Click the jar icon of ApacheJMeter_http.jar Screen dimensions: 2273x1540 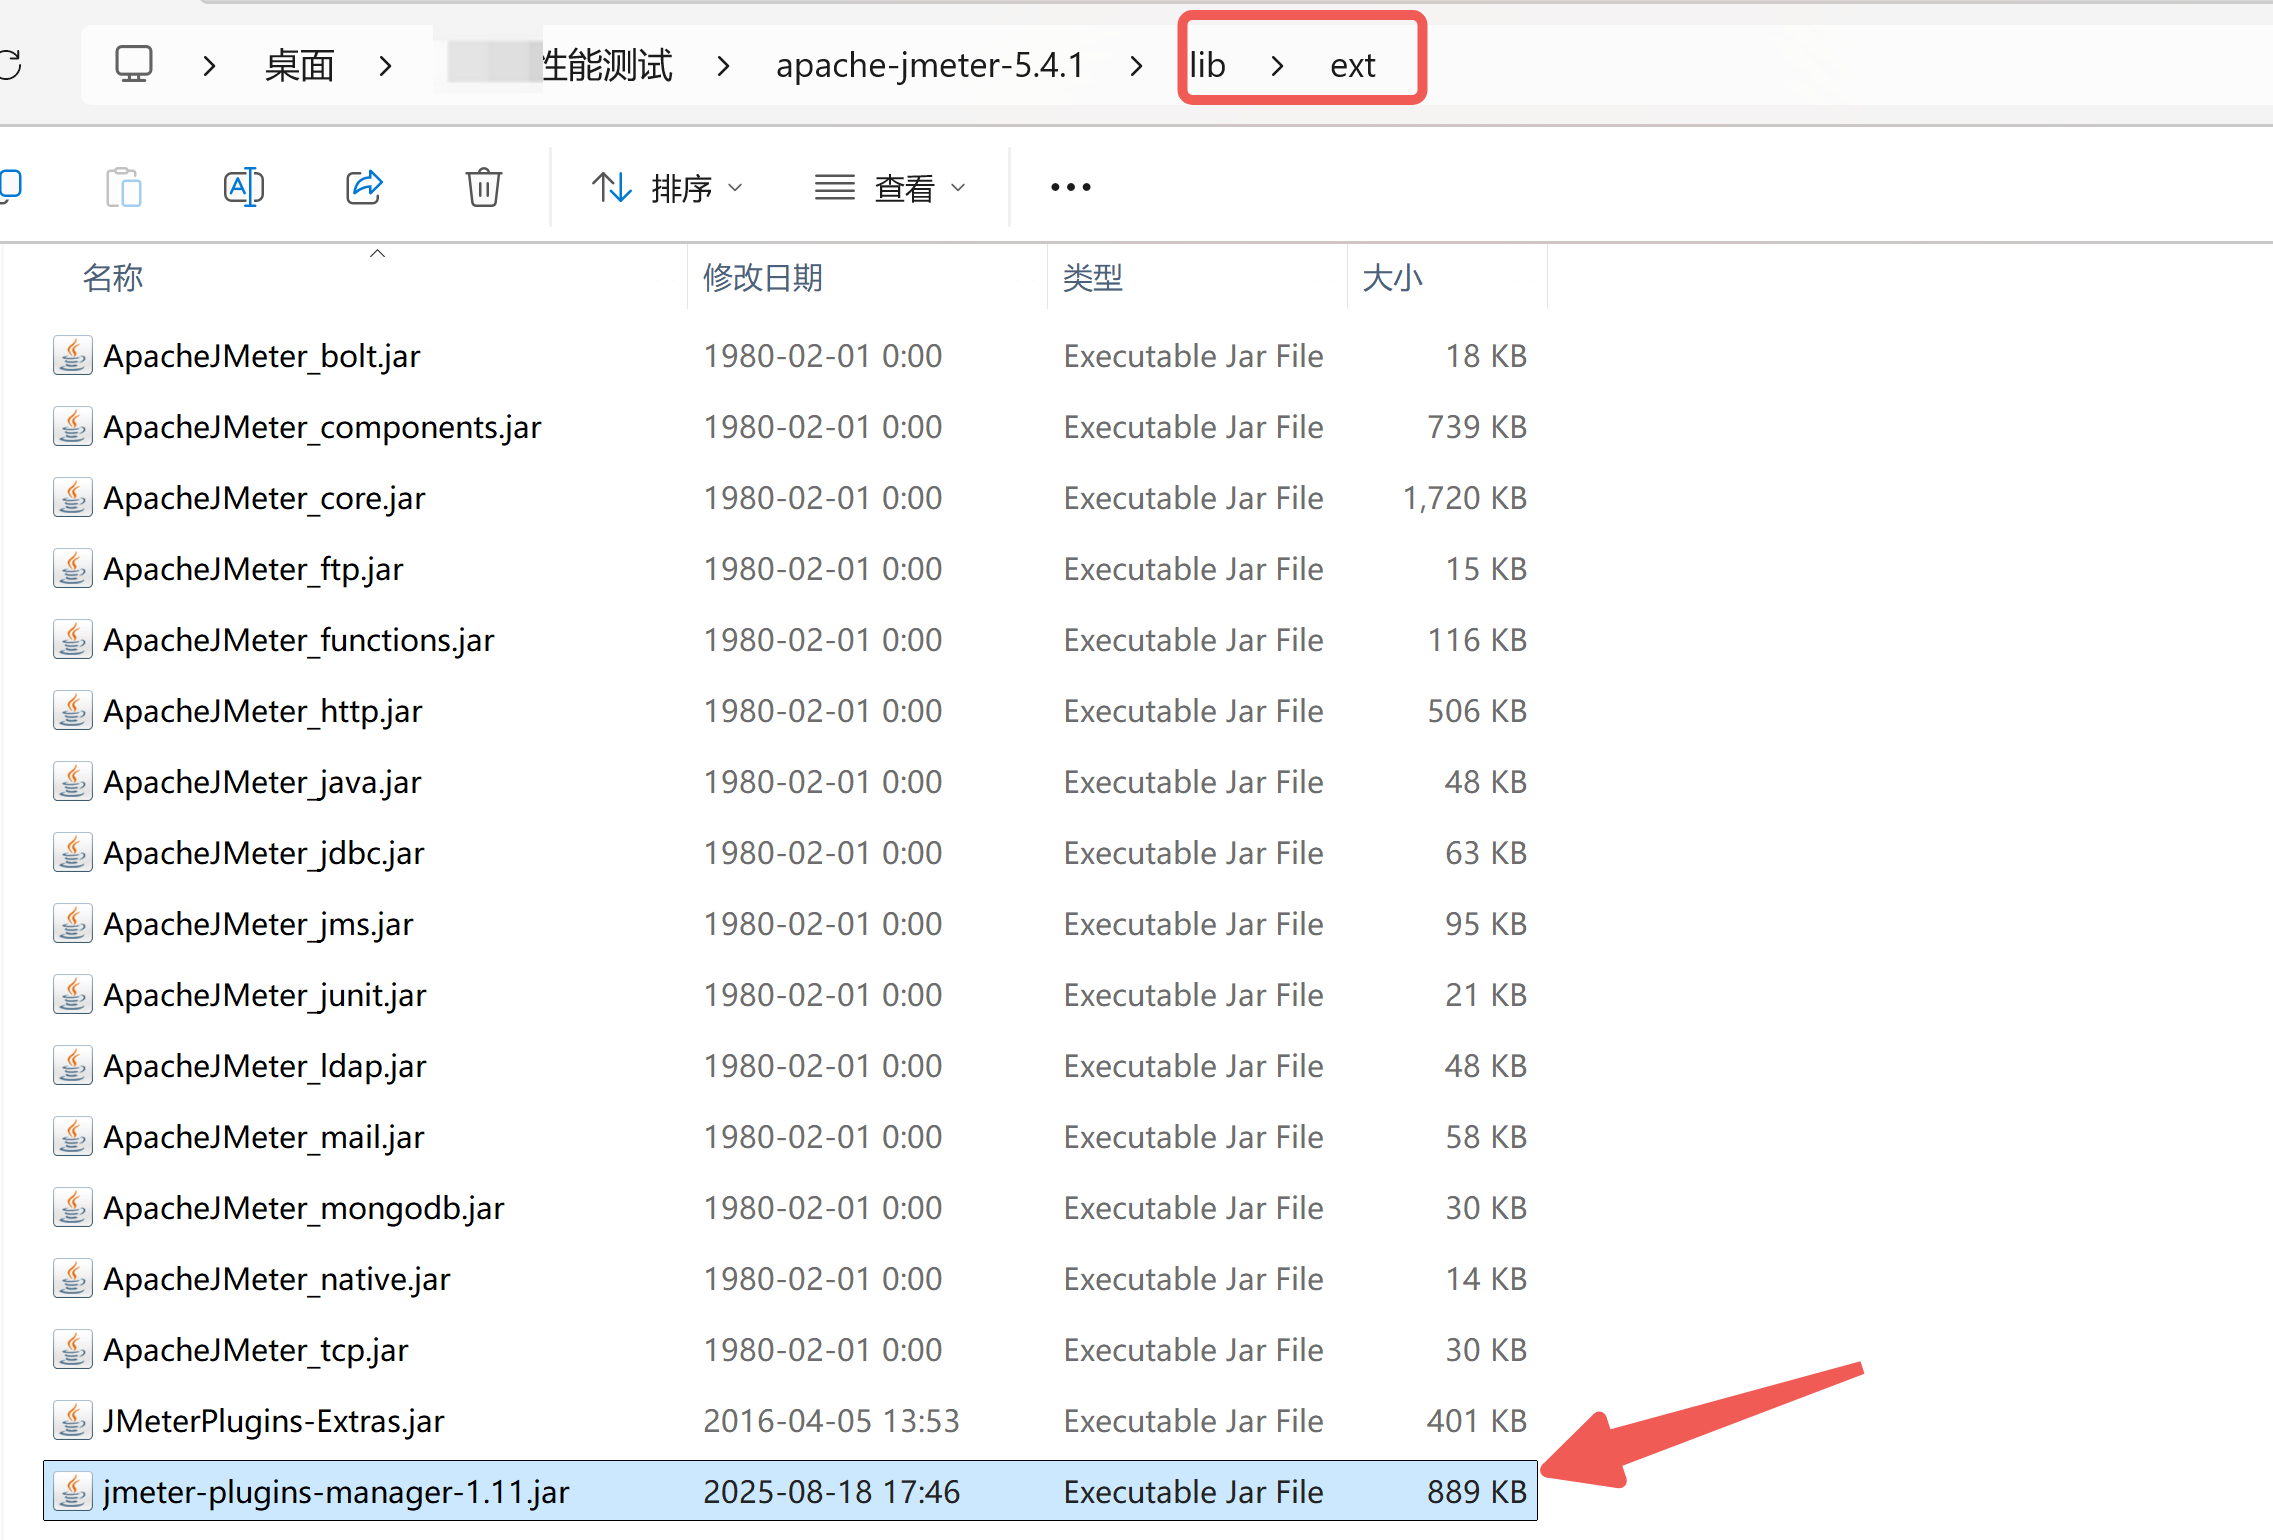pyautogui.click(x=73, y=711)
